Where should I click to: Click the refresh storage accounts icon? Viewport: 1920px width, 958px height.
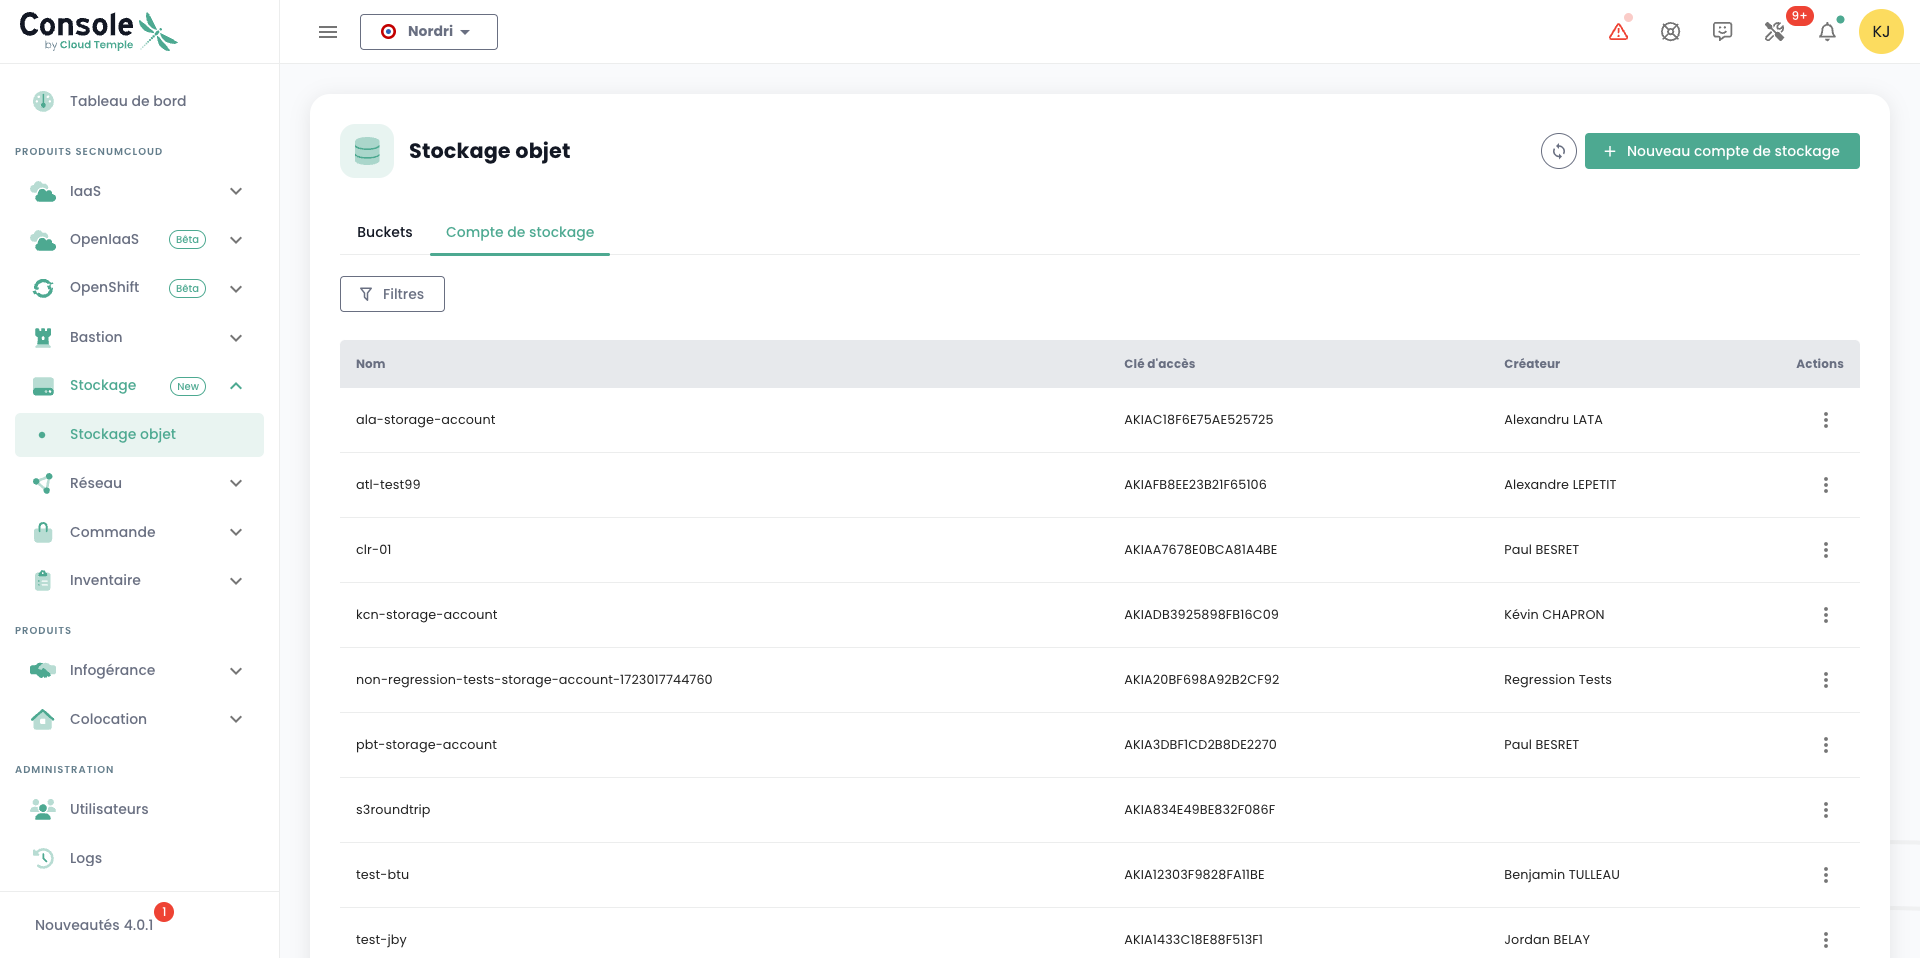1558,151
